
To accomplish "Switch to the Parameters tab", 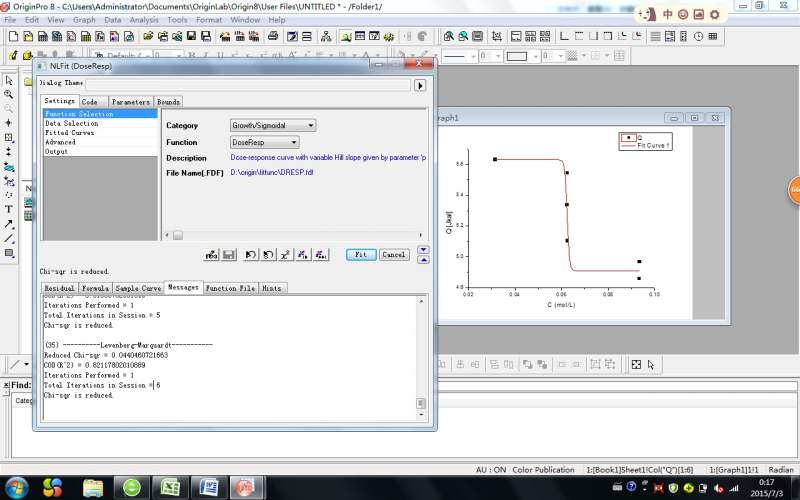I will point(131,102).
